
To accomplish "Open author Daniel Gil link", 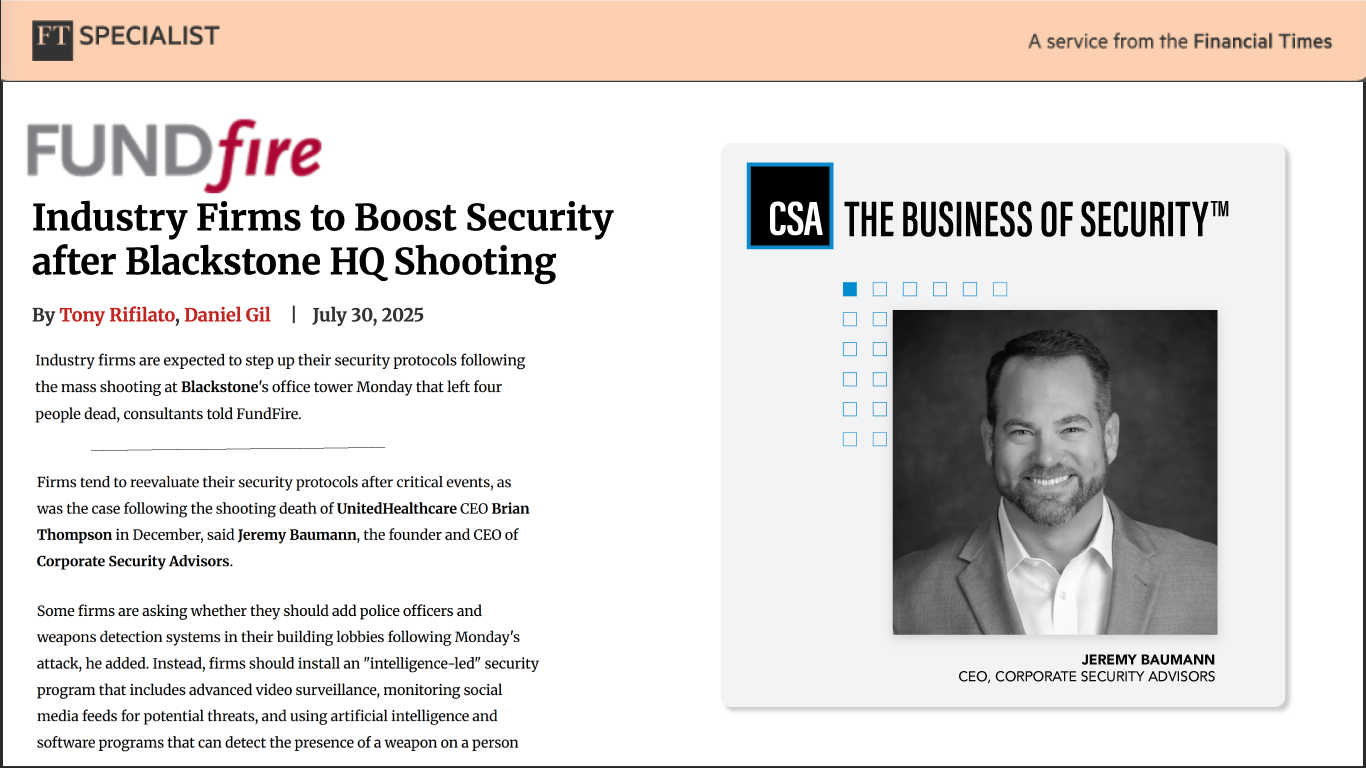I will click(x=227, y=315).
